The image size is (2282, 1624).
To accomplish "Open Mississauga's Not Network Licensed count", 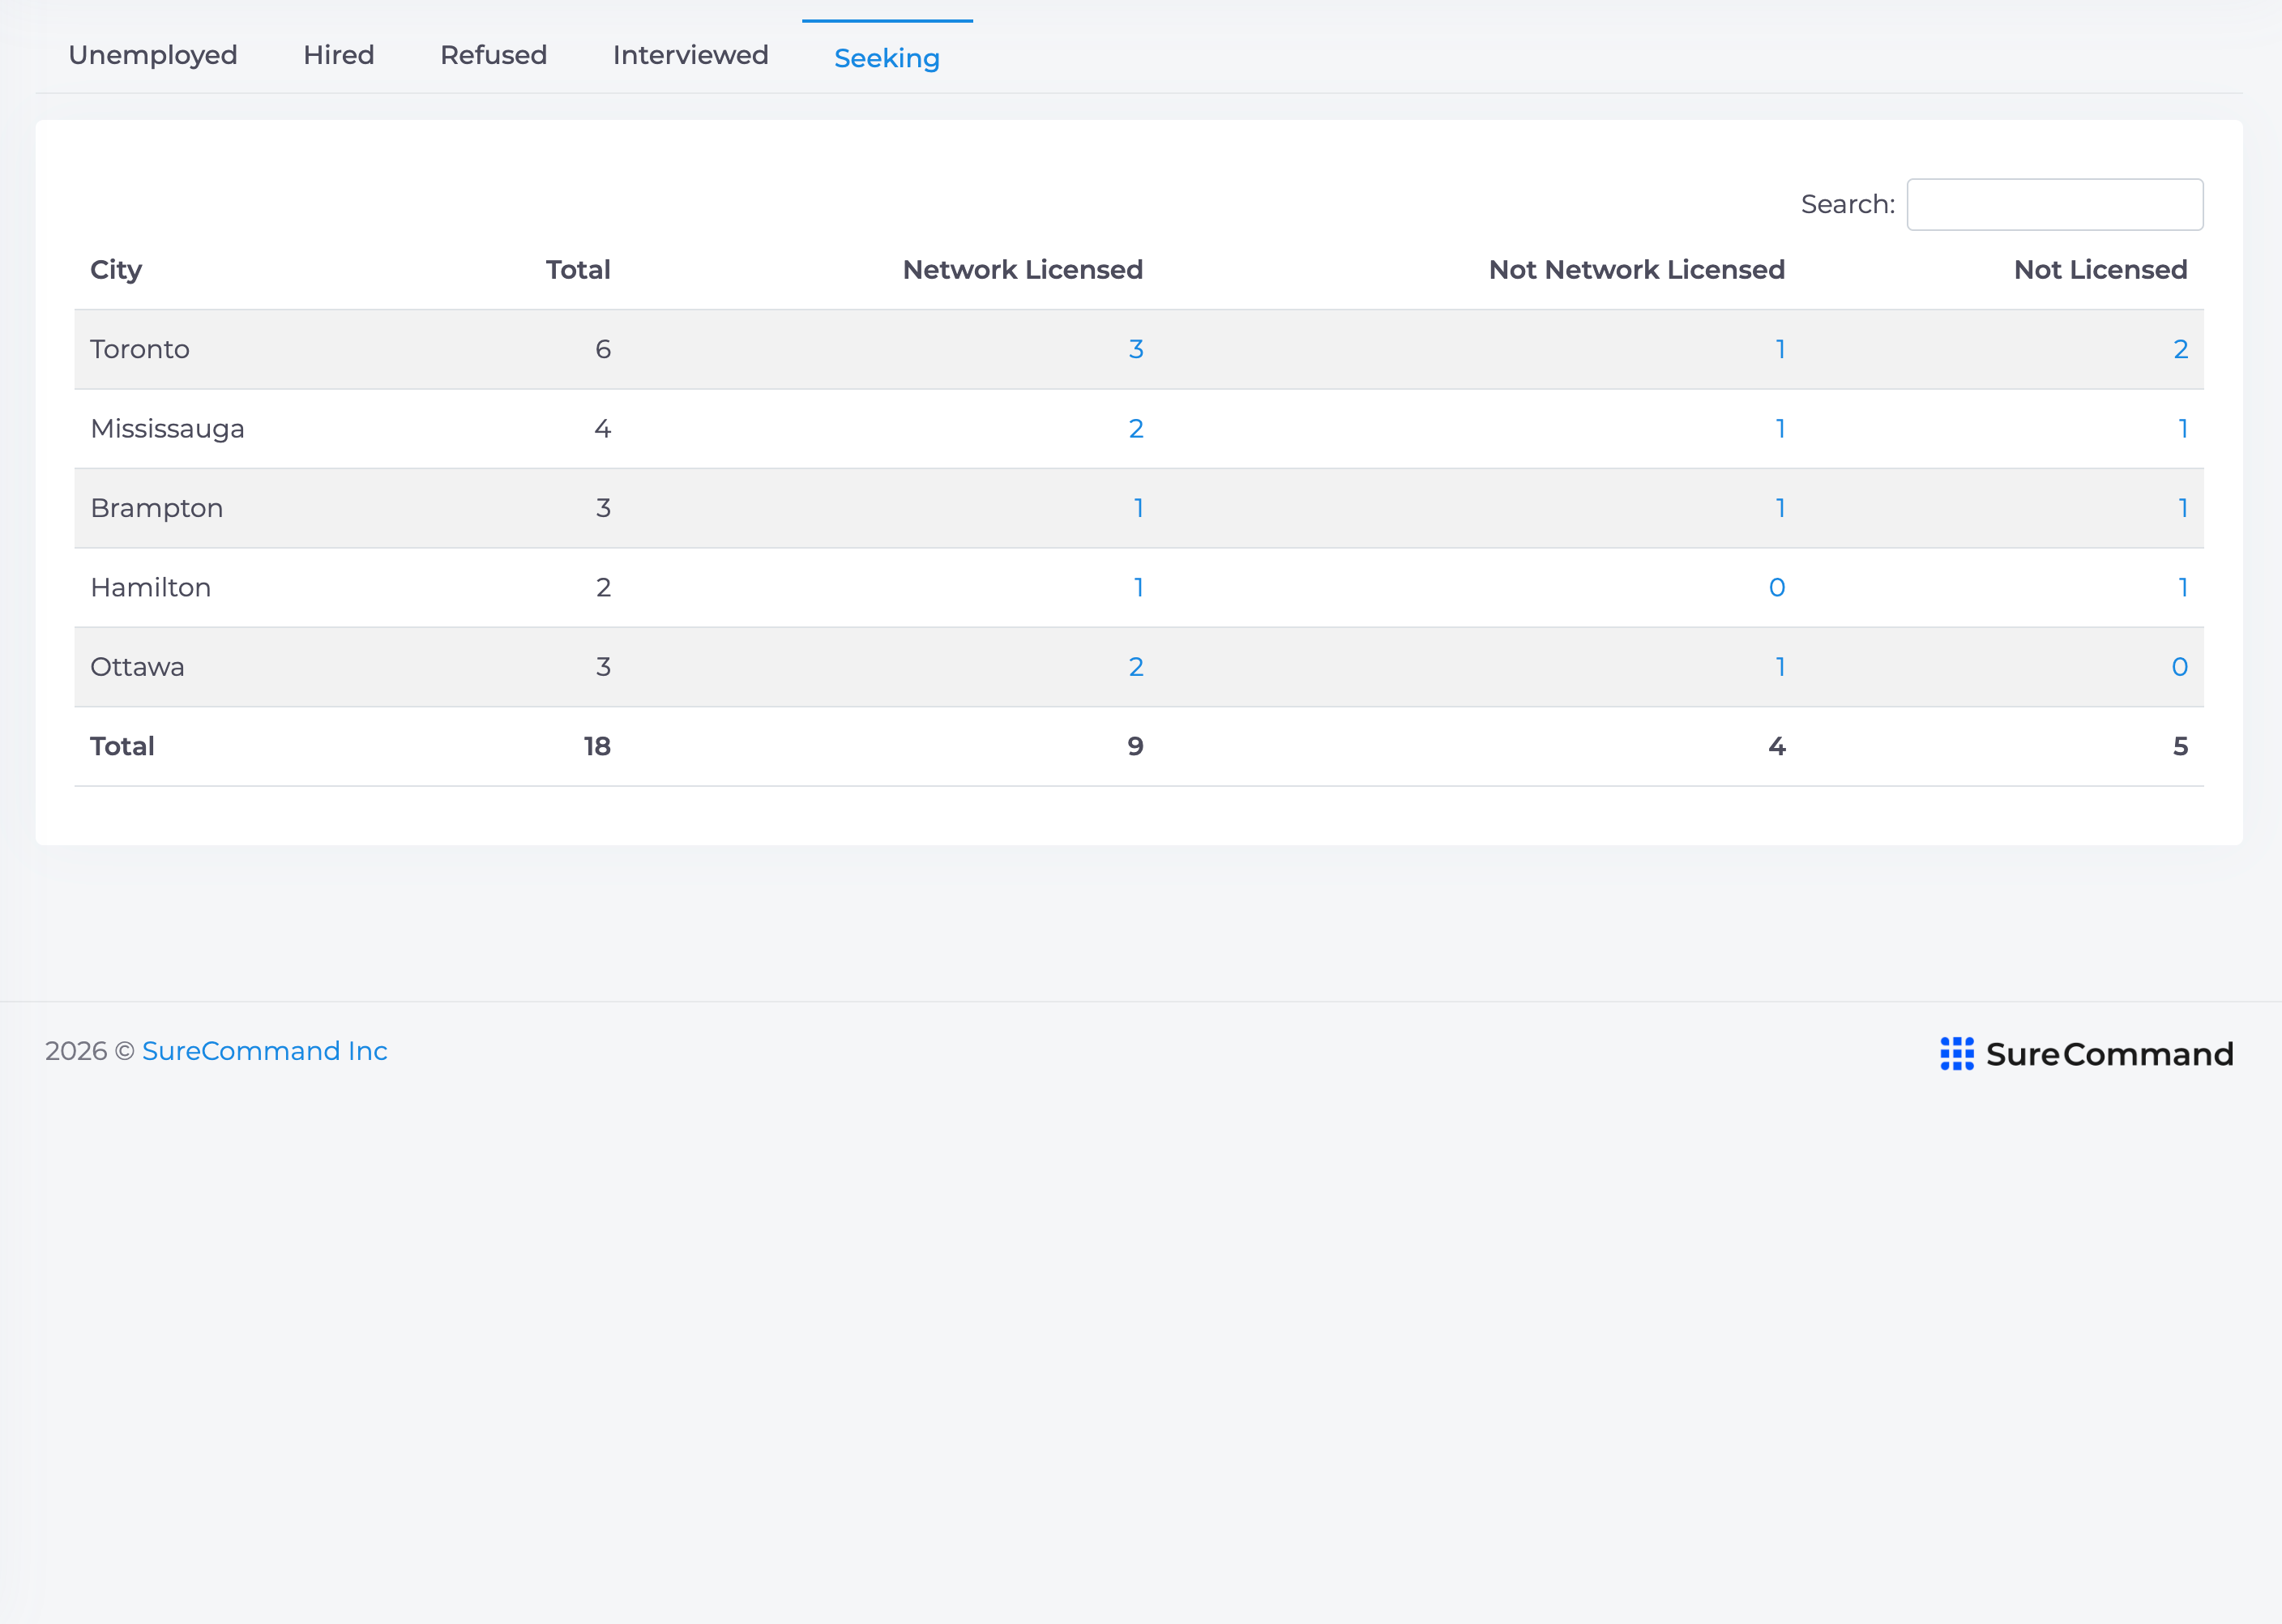I will 1780,429.
